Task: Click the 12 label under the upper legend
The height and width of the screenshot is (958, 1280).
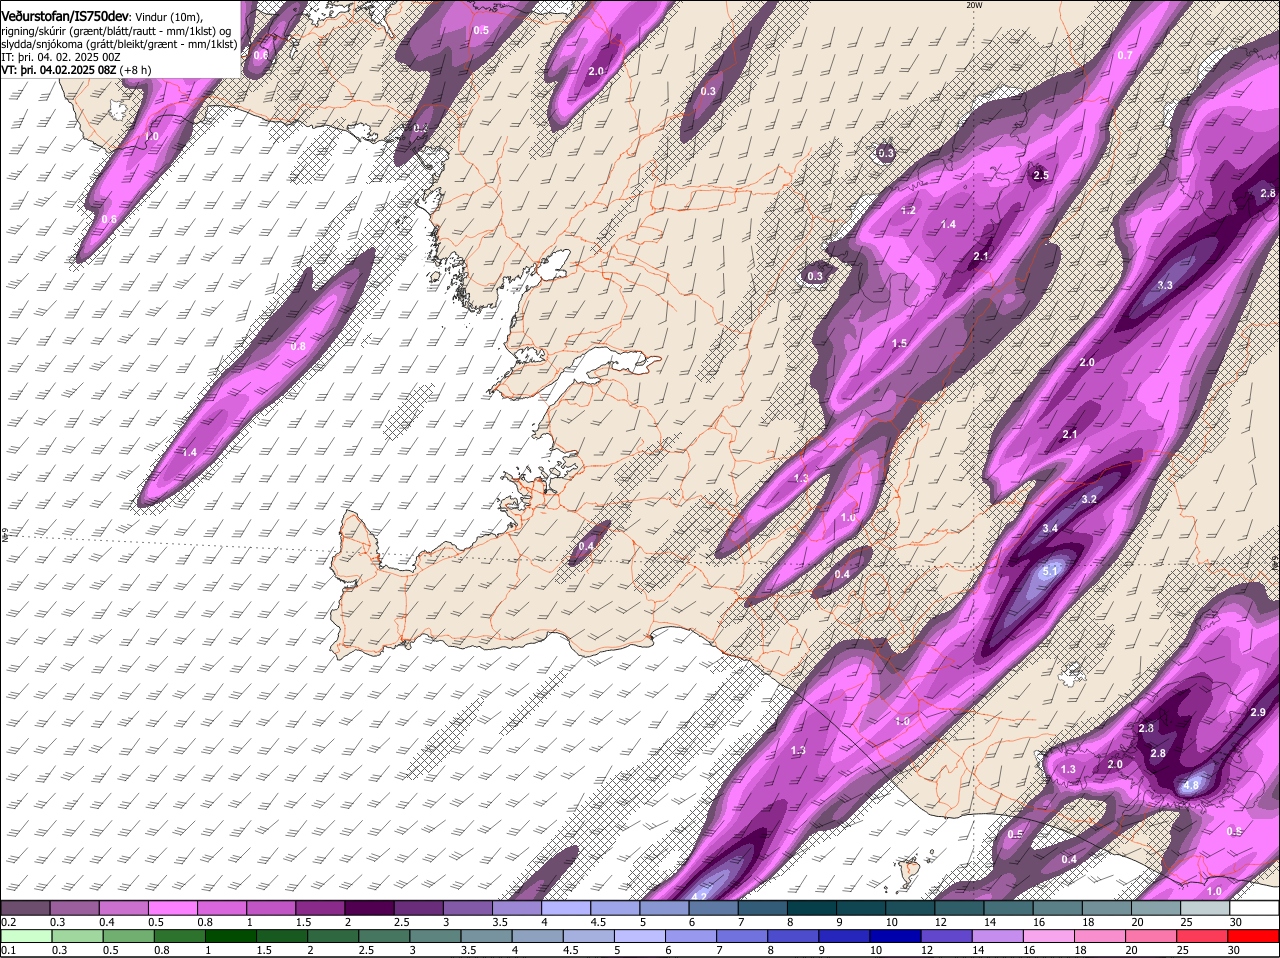Action: [x=940, y=922]
